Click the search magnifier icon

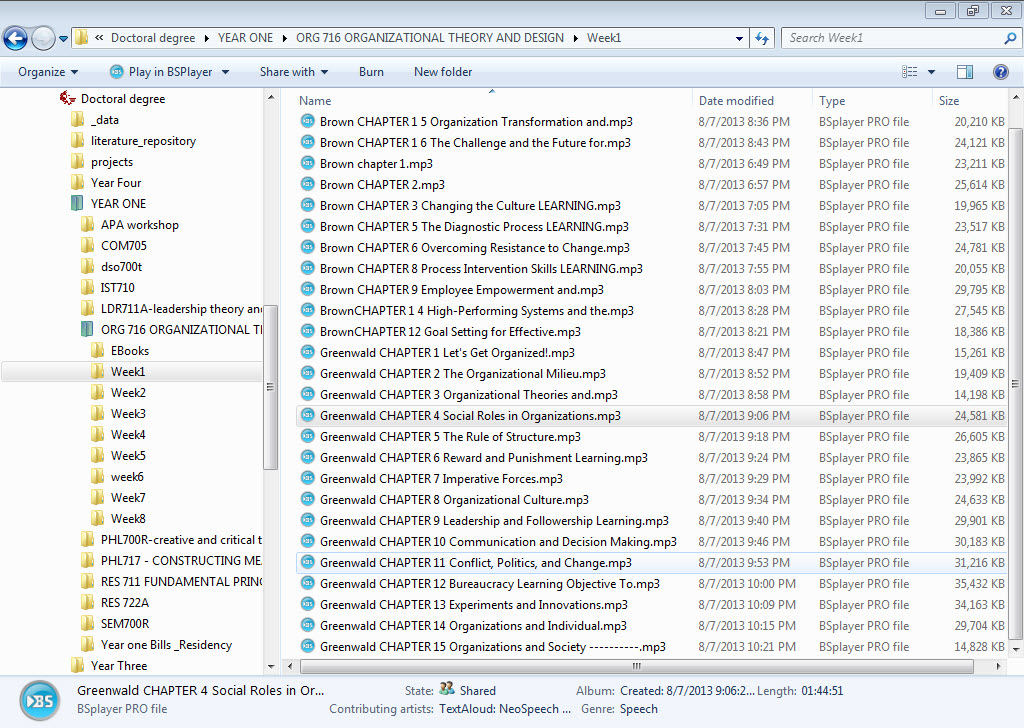[x=1010, y=38]
